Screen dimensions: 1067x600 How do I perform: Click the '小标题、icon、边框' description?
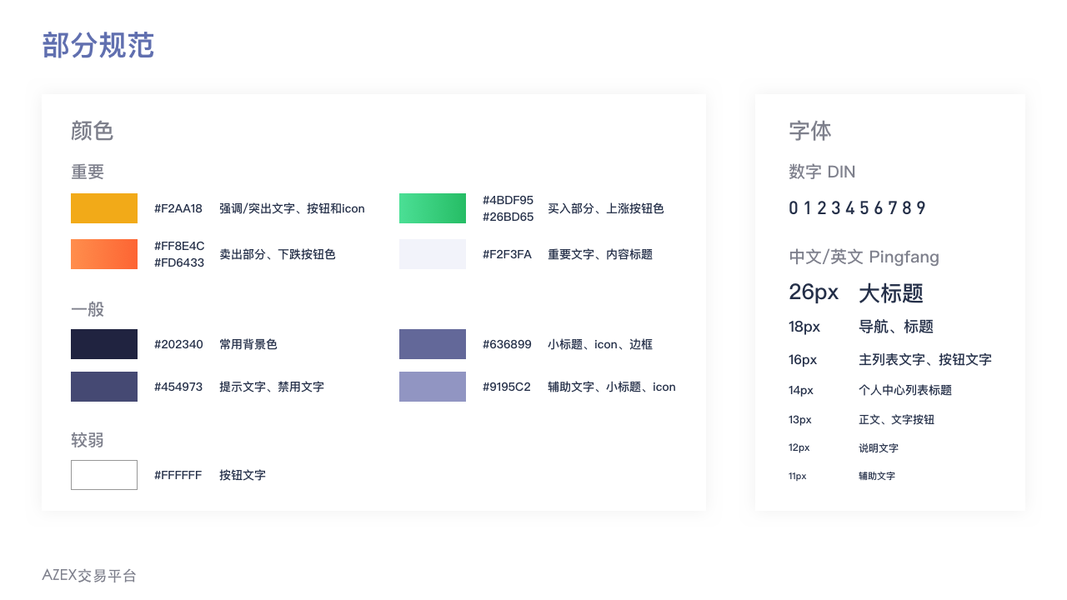[x=600, y=344]
